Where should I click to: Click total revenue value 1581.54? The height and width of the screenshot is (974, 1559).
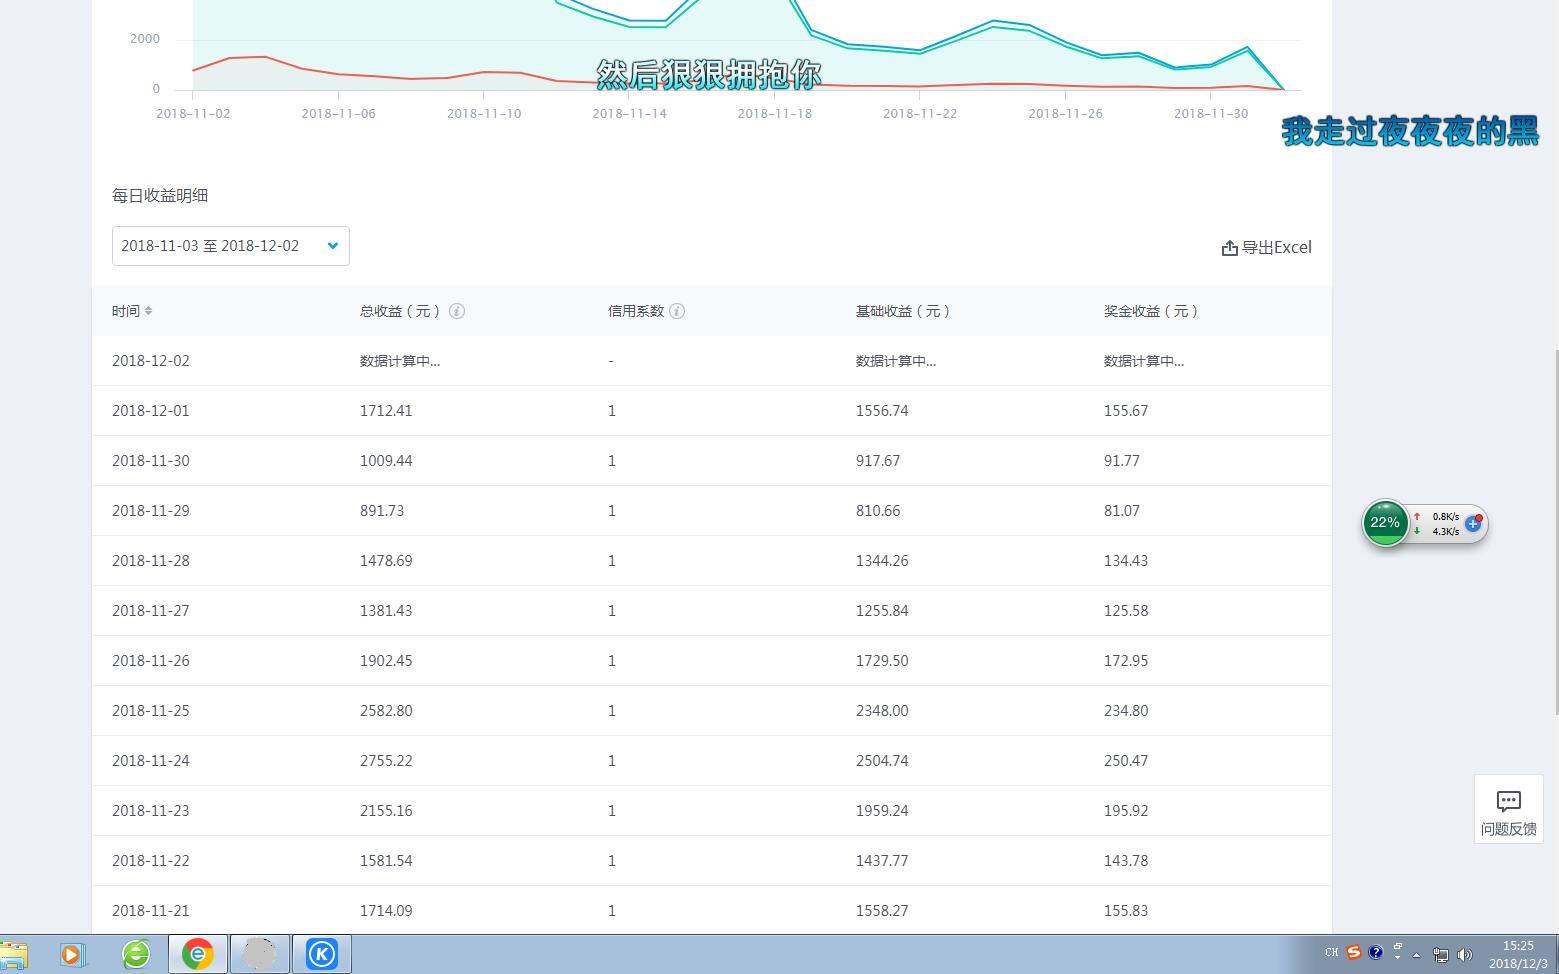(386, 861)
